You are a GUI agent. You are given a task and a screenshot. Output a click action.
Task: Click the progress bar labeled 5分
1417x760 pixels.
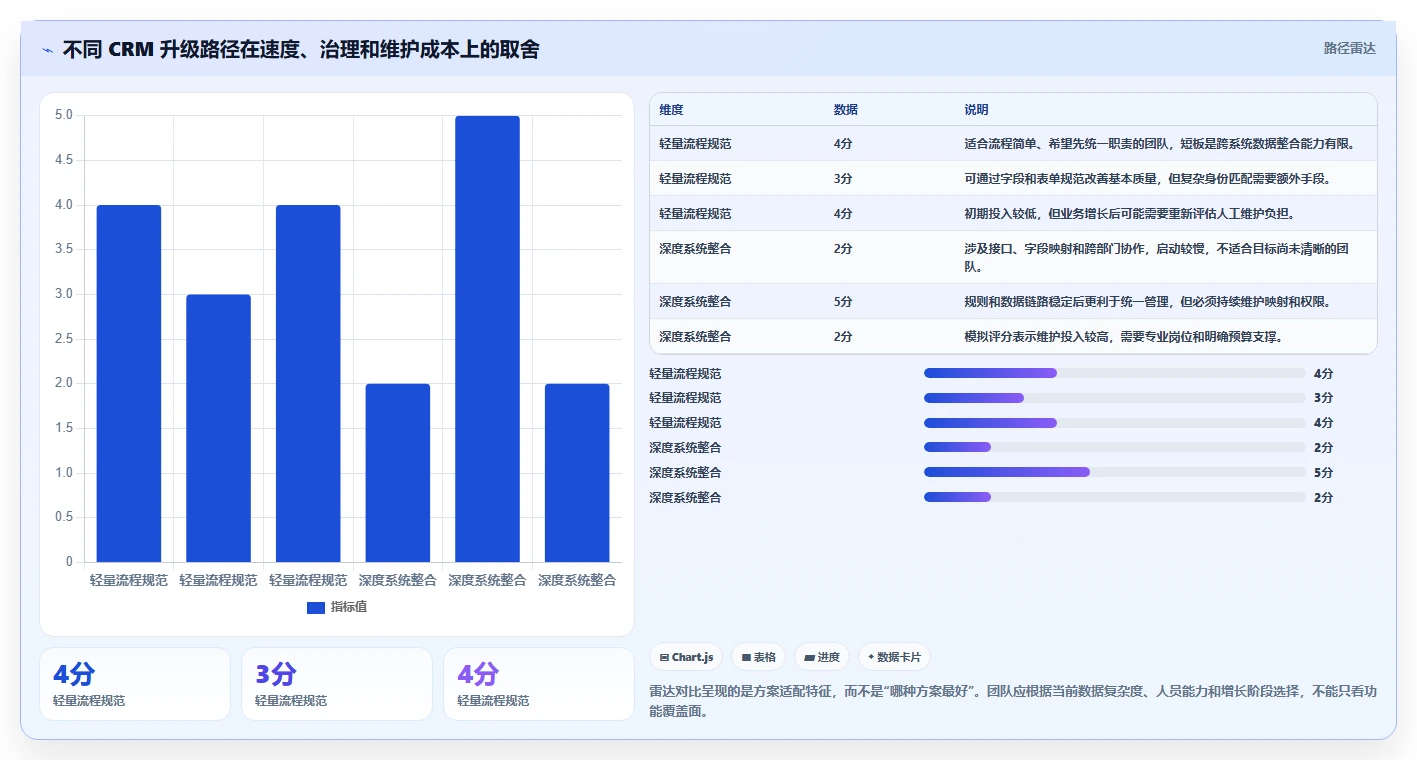tap(1115, 473)
